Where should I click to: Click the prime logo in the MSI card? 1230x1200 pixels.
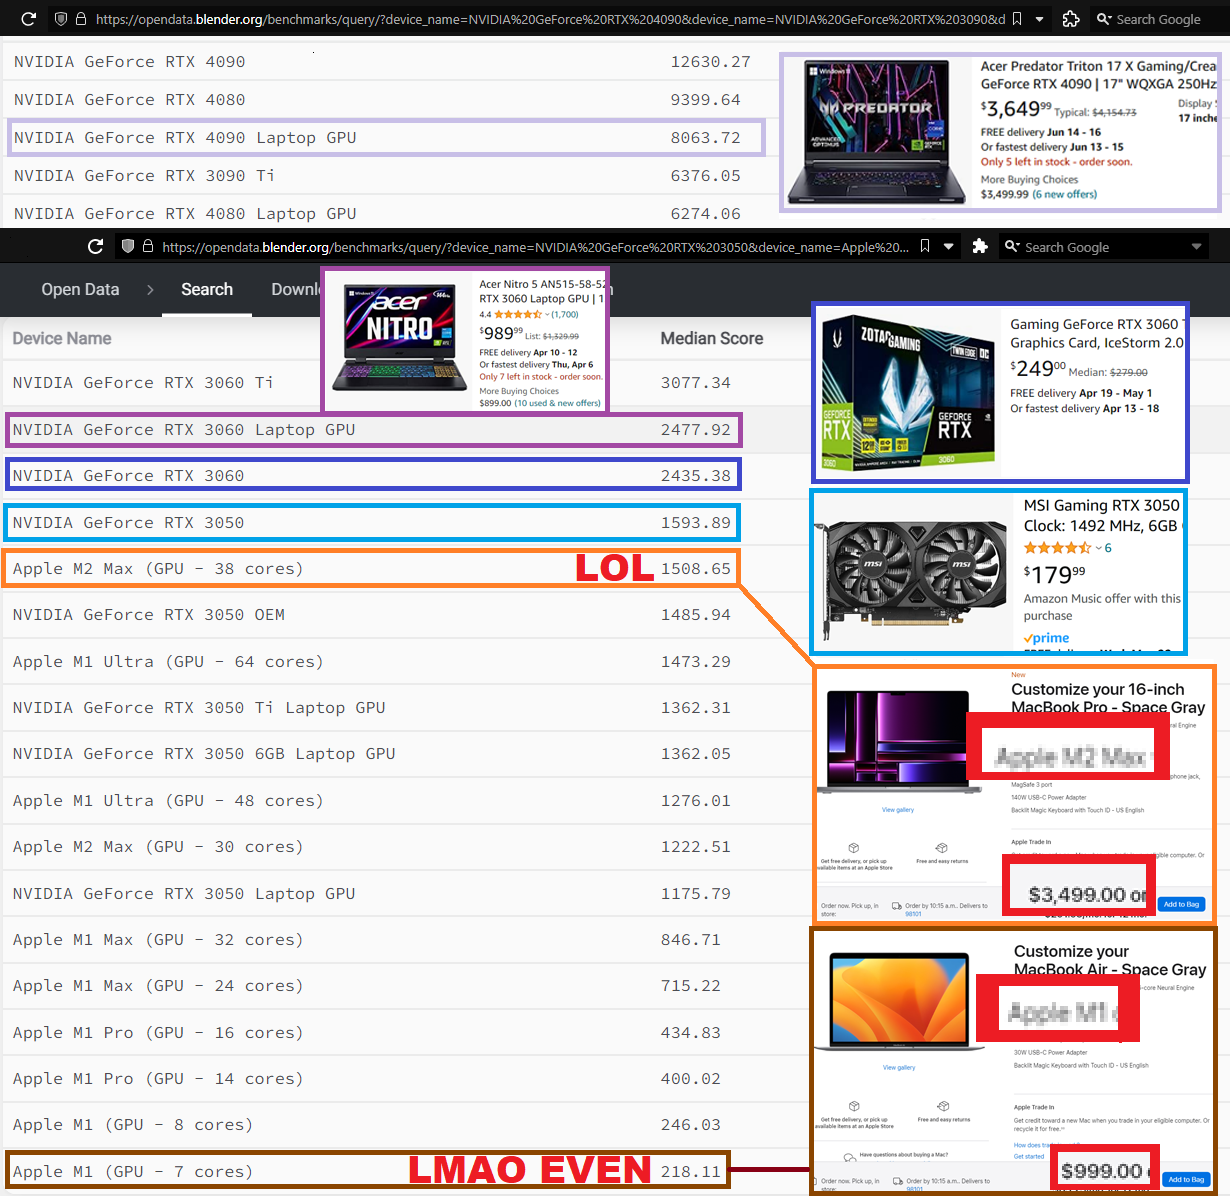click(1046, 638)
